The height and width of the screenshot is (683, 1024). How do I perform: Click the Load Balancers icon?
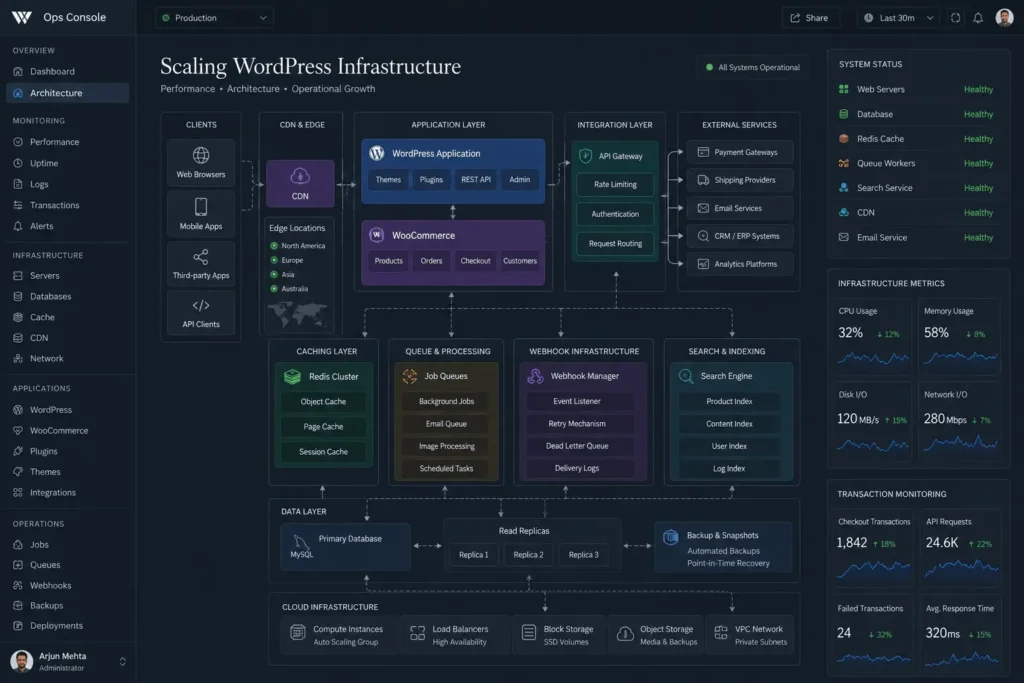417,633
